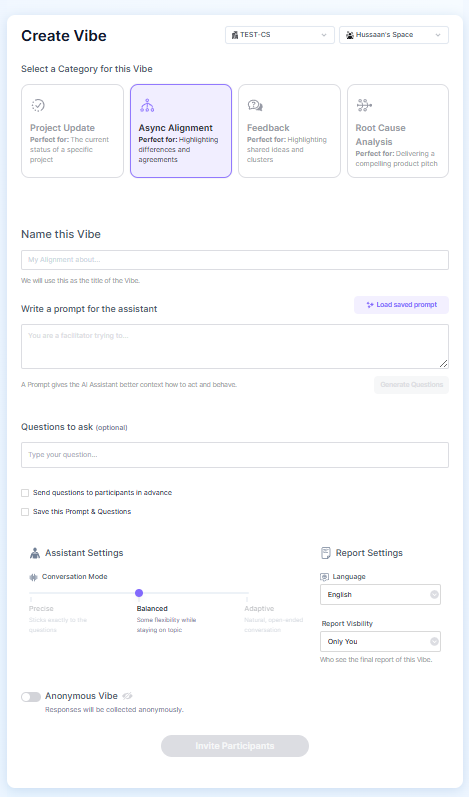
Task: Click the hidden-eye icon beside Anonymous Vibe
Action: click(x=127, y=696)
